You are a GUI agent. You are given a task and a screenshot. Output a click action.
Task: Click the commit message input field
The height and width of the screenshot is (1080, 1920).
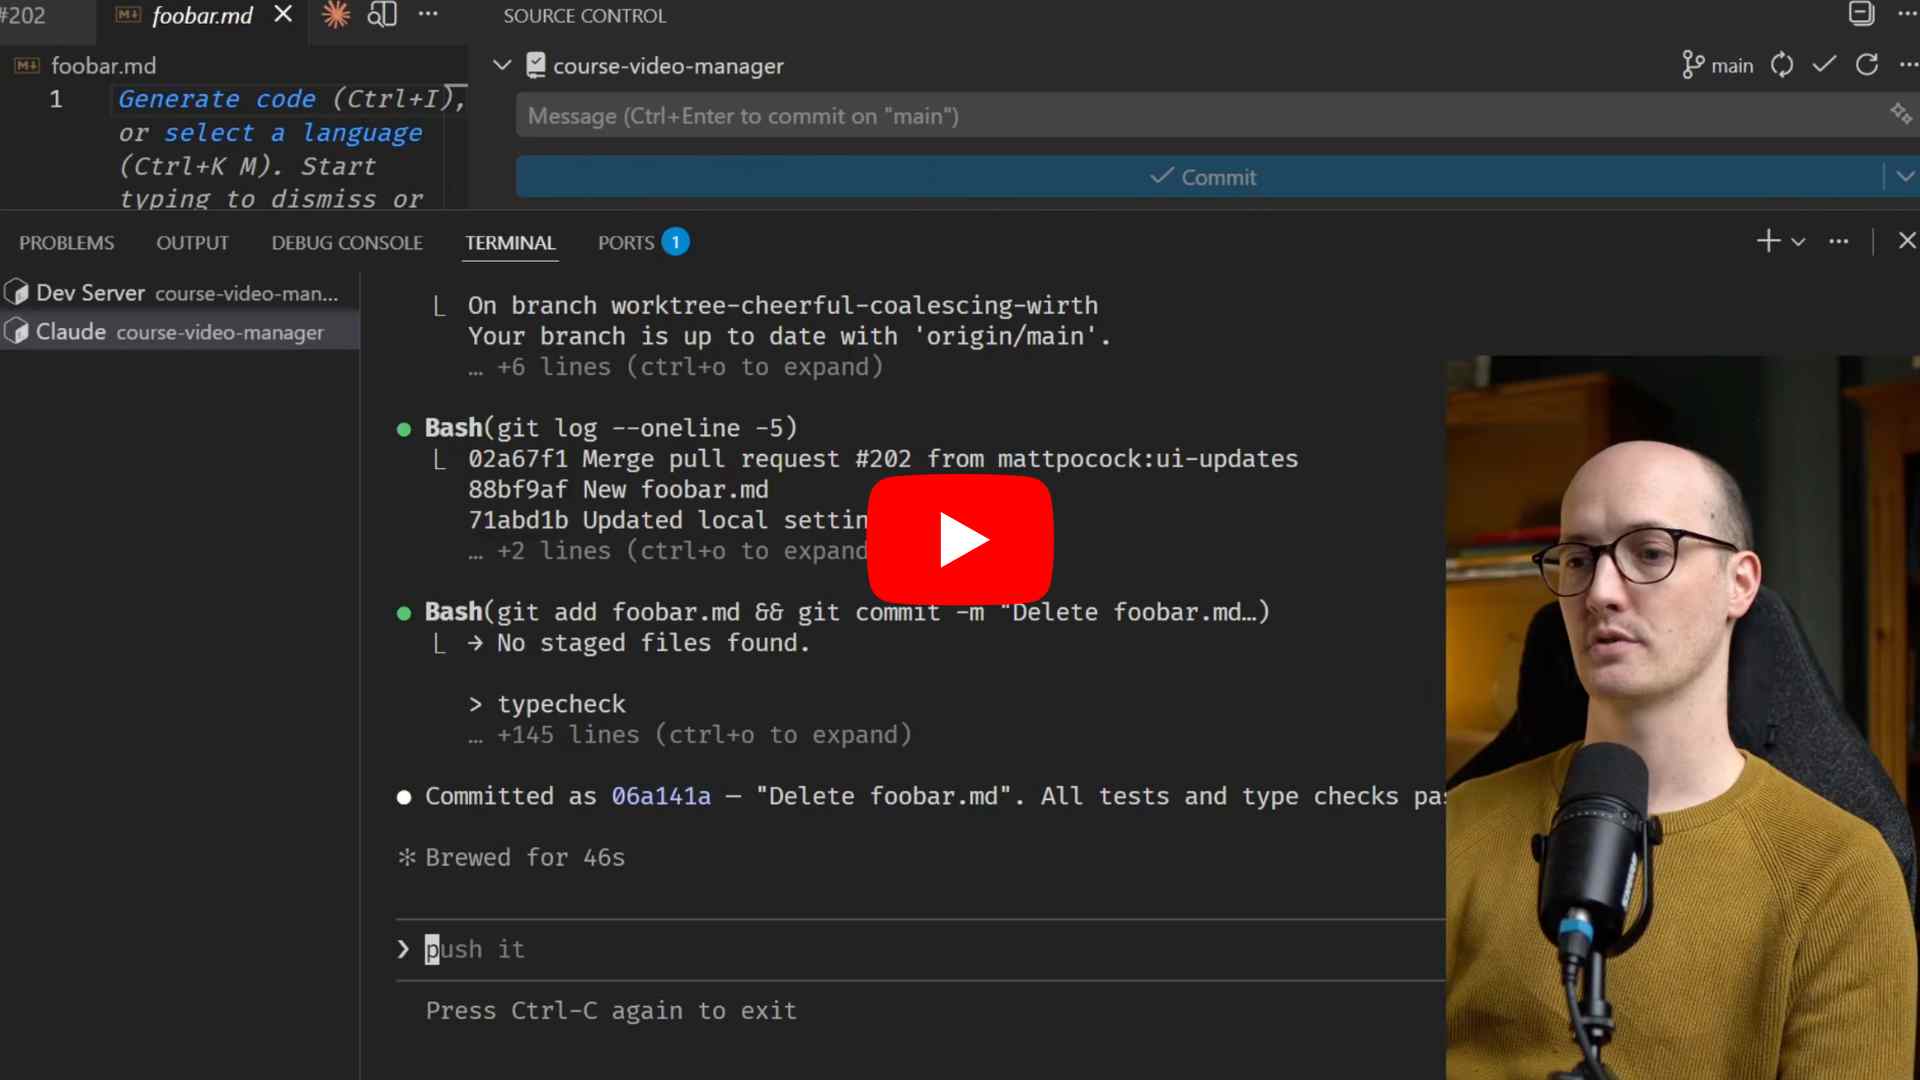point(1200,116)
